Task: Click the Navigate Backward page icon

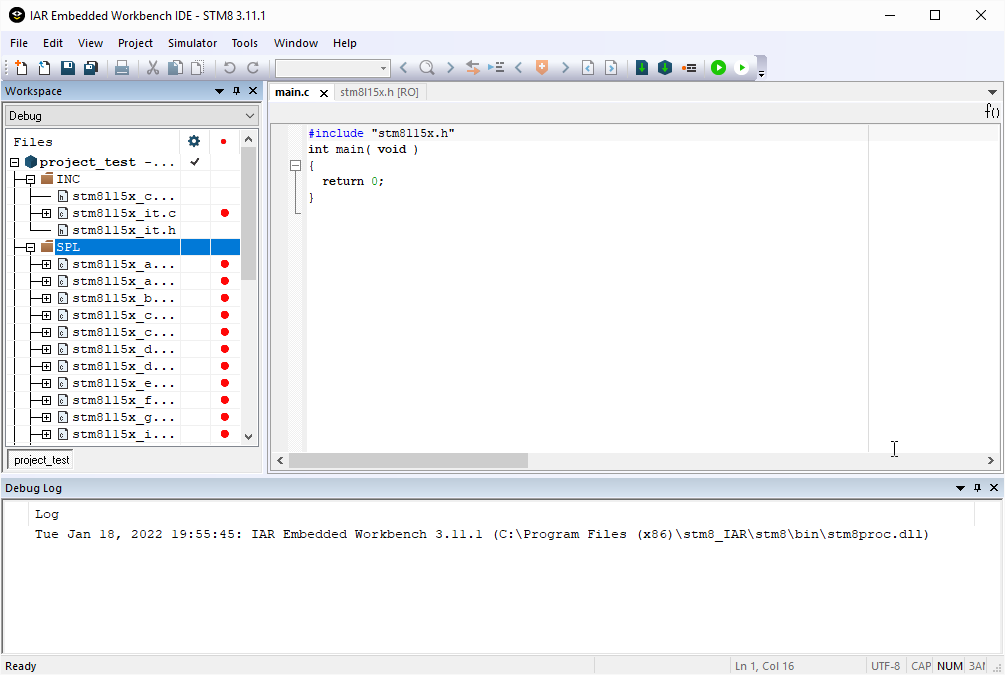Action: point(588,67)
